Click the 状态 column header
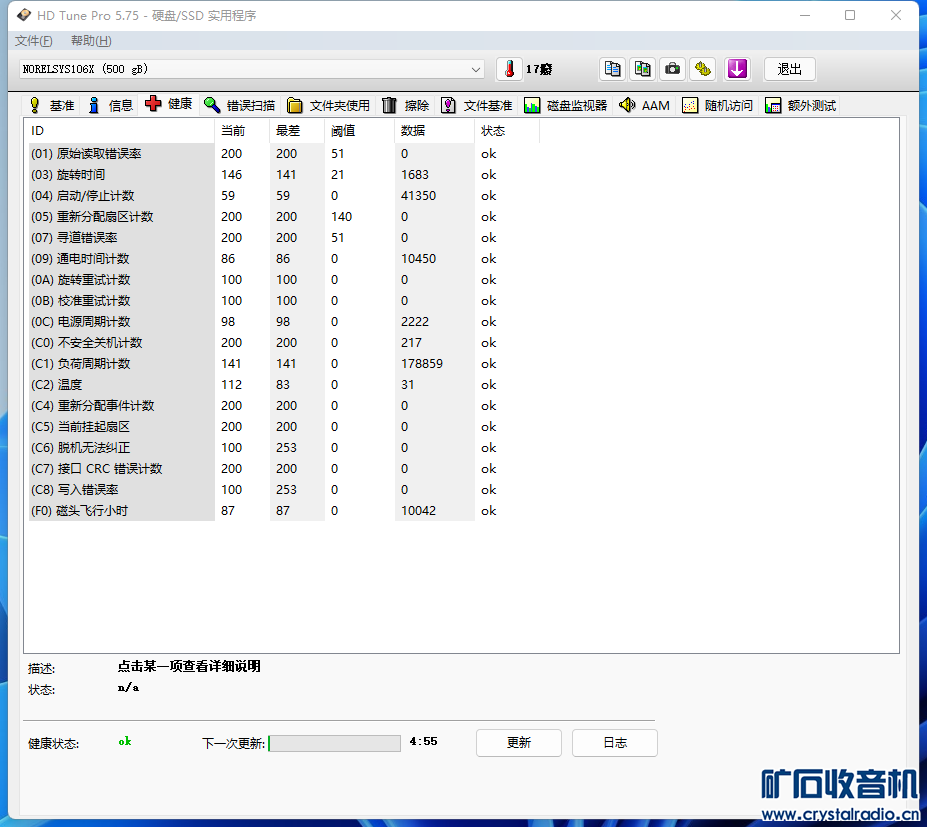 pyautogui.click(x=507, y=131)
